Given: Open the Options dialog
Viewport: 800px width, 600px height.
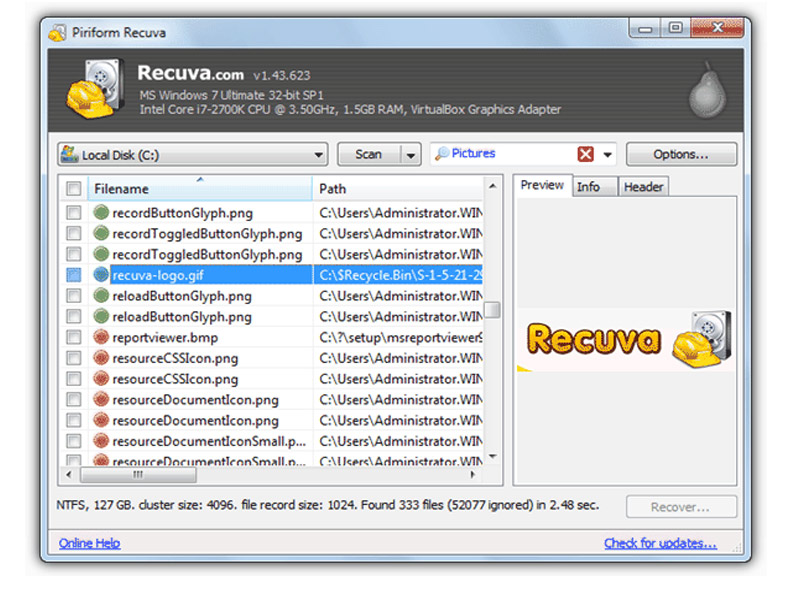Looking at the screenshot, I should pos(681,154).
